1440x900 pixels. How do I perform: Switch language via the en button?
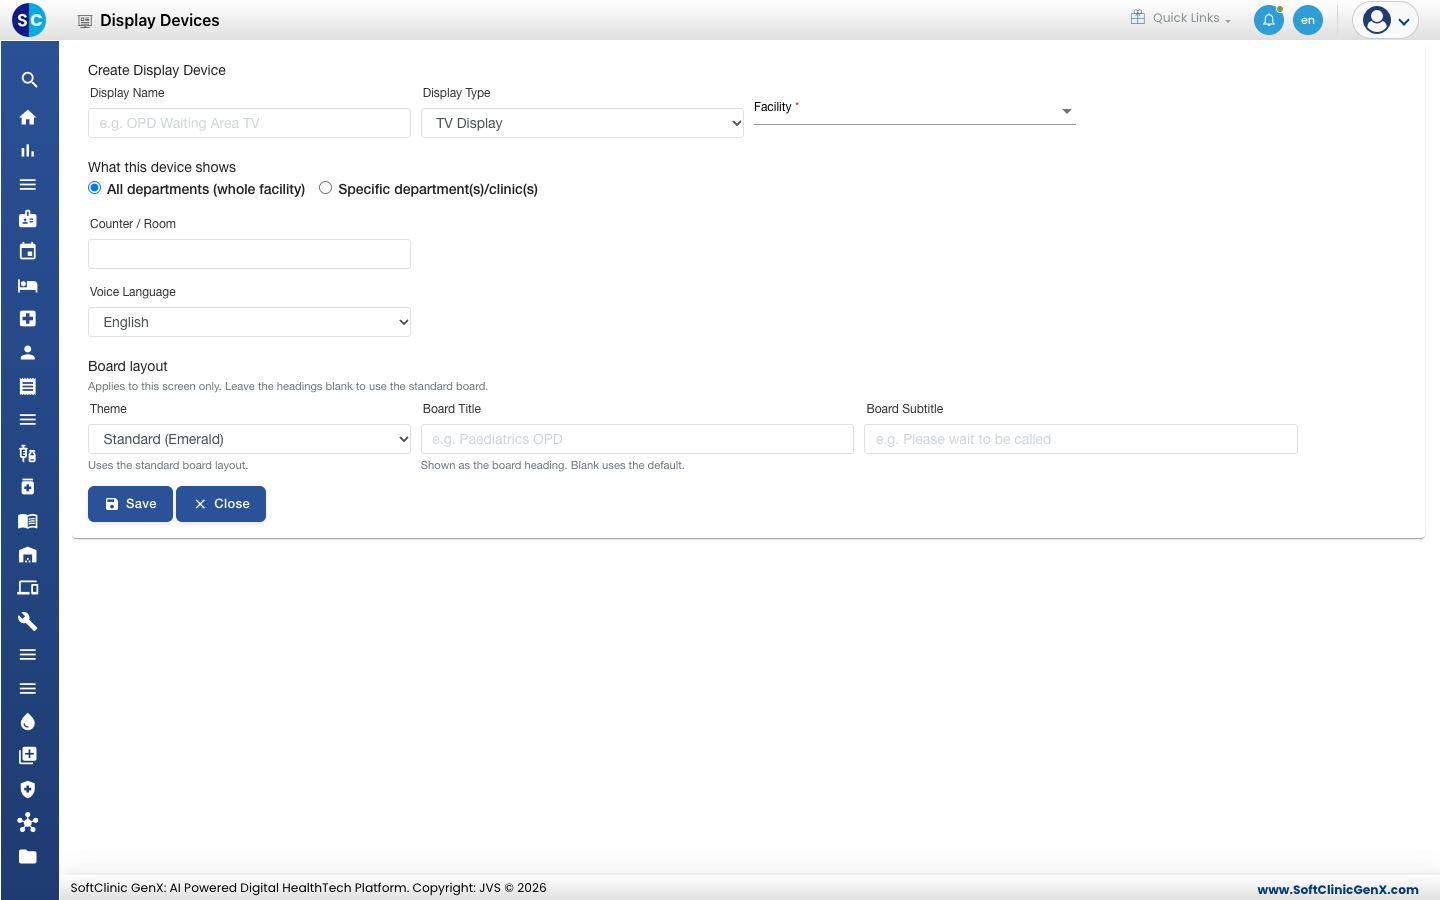[x=1308, y=20]
